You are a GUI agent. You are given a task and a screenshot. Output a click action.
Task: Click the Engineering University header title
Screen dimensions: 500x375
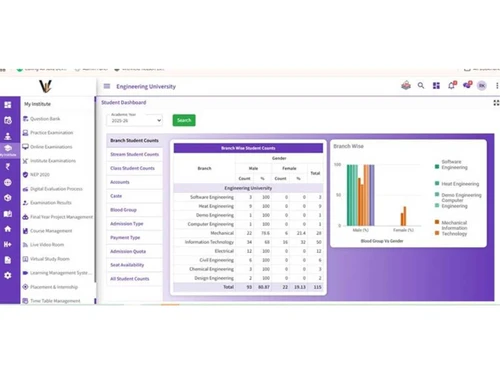click(146, 86)
